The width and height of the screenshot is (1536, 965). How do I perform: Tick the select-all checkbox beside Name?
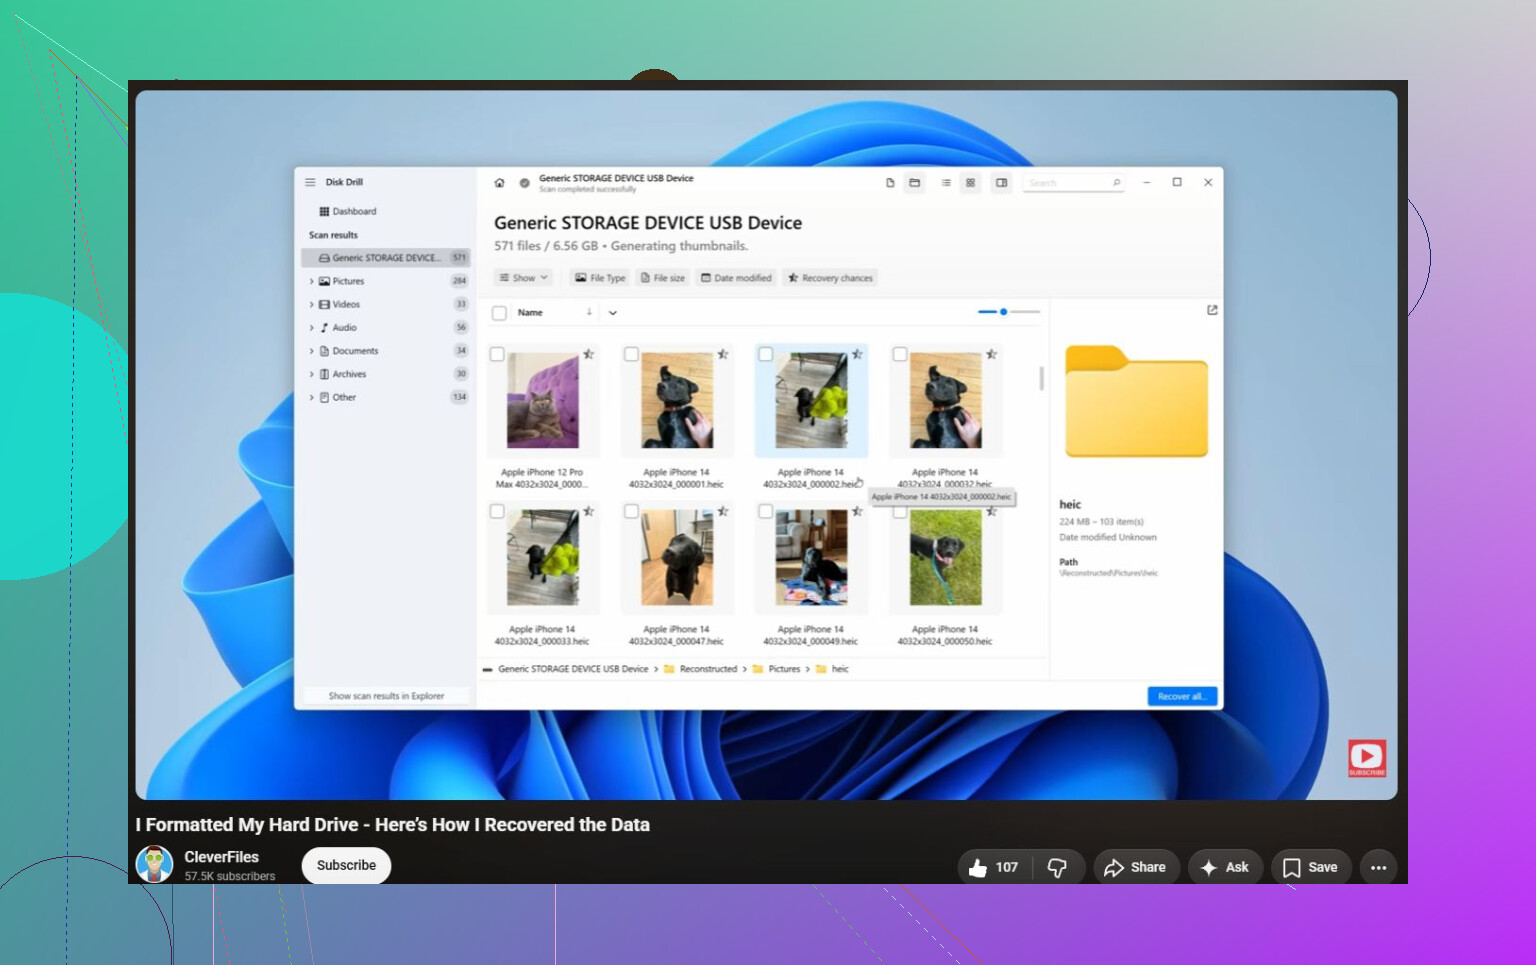499,313
